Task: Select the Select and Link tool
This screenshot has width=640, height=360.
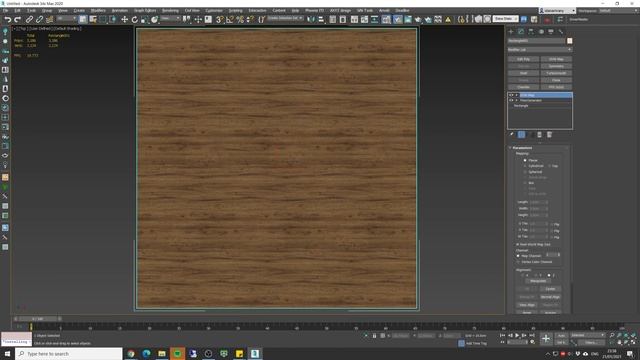Action: 29,19
